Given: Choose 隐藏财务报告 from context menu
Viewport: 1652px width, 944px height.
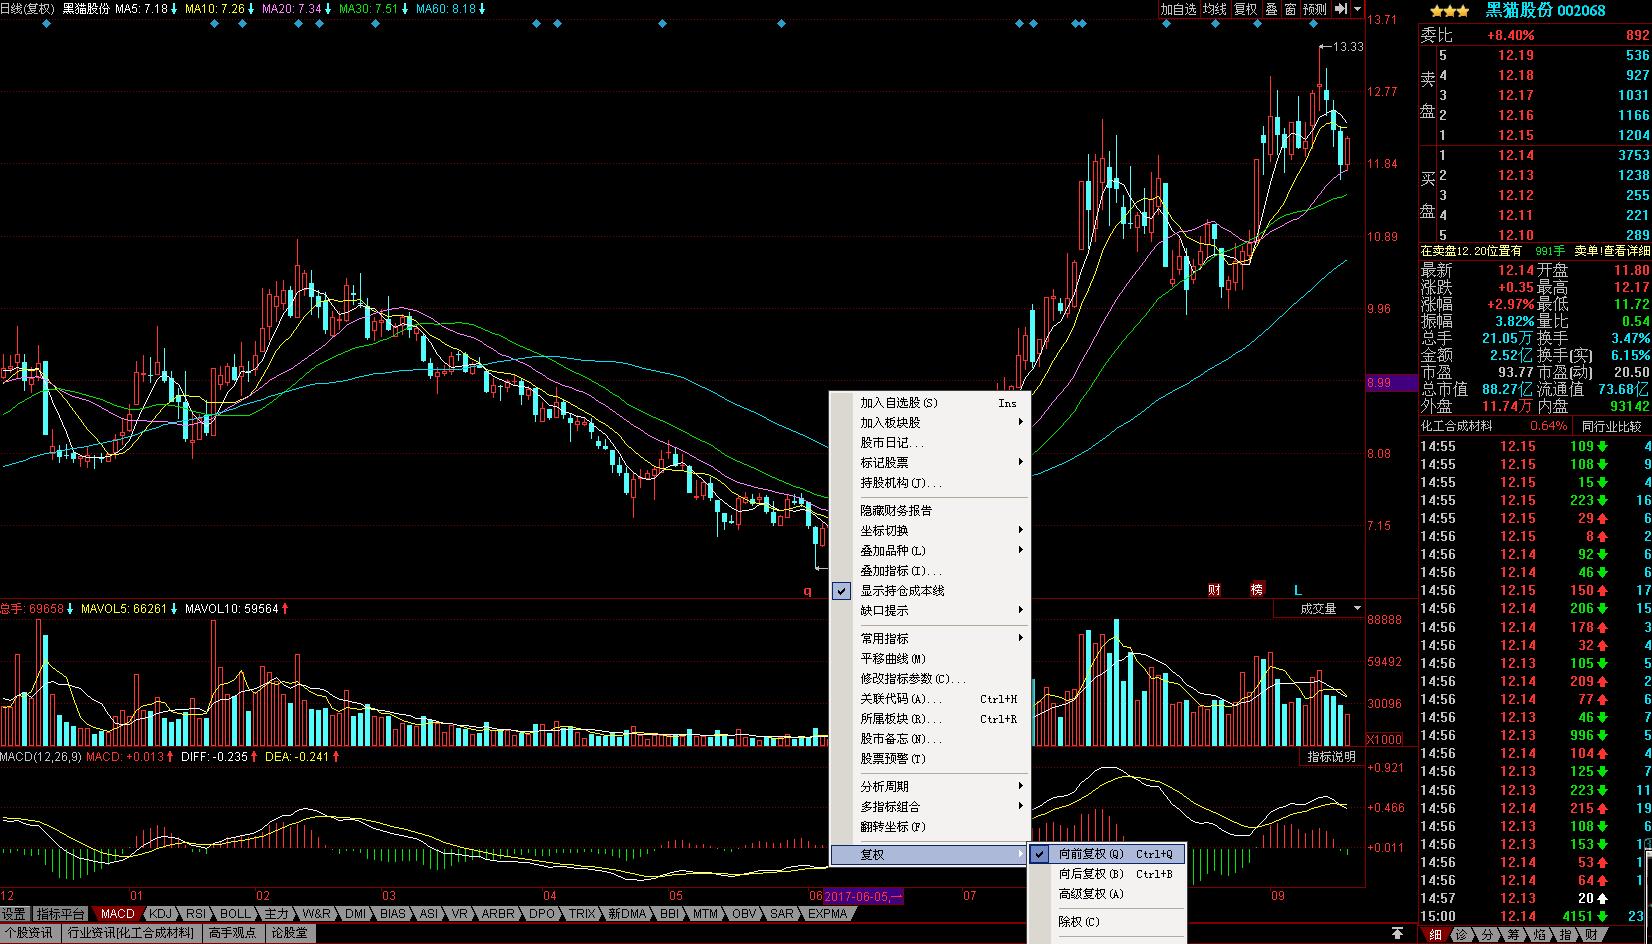Looking at the screenshot, I should click(x=929, y=511).
